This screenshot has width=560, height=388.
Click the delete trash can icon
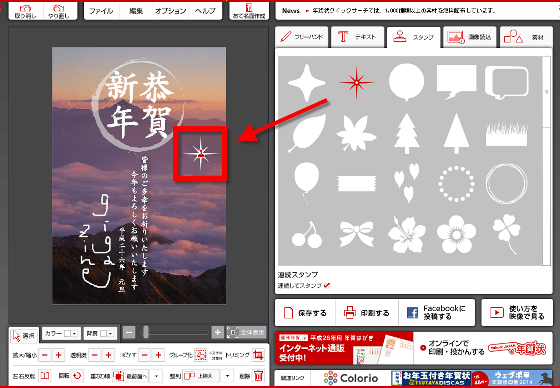(x=259, y=375)
